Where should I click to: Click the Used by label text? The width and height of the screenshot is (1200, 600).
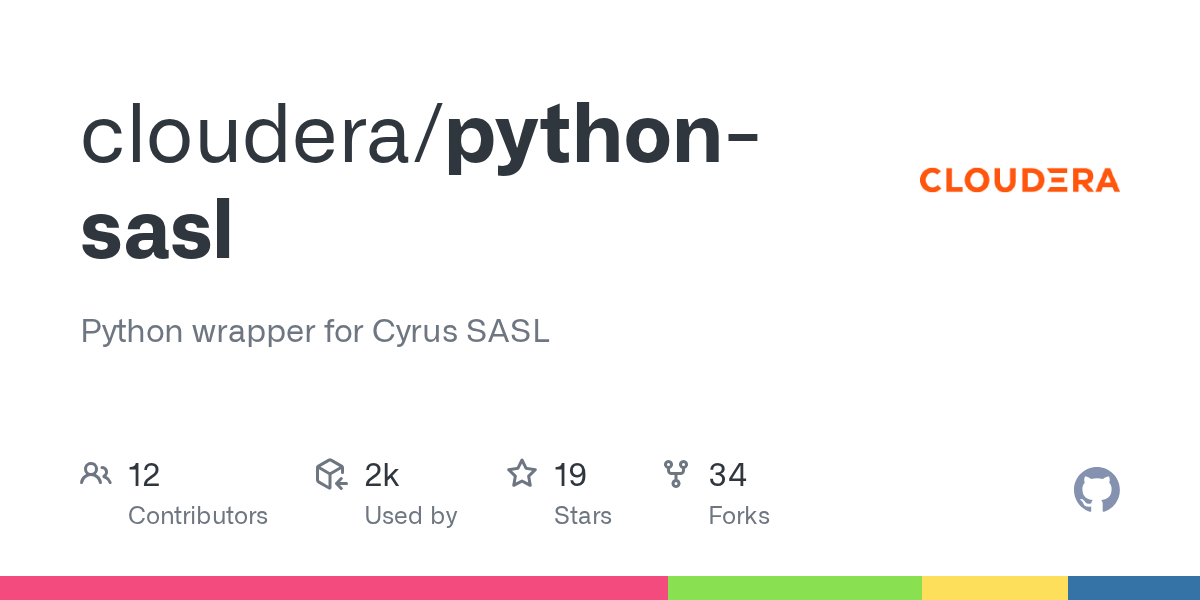pos(411,516)
